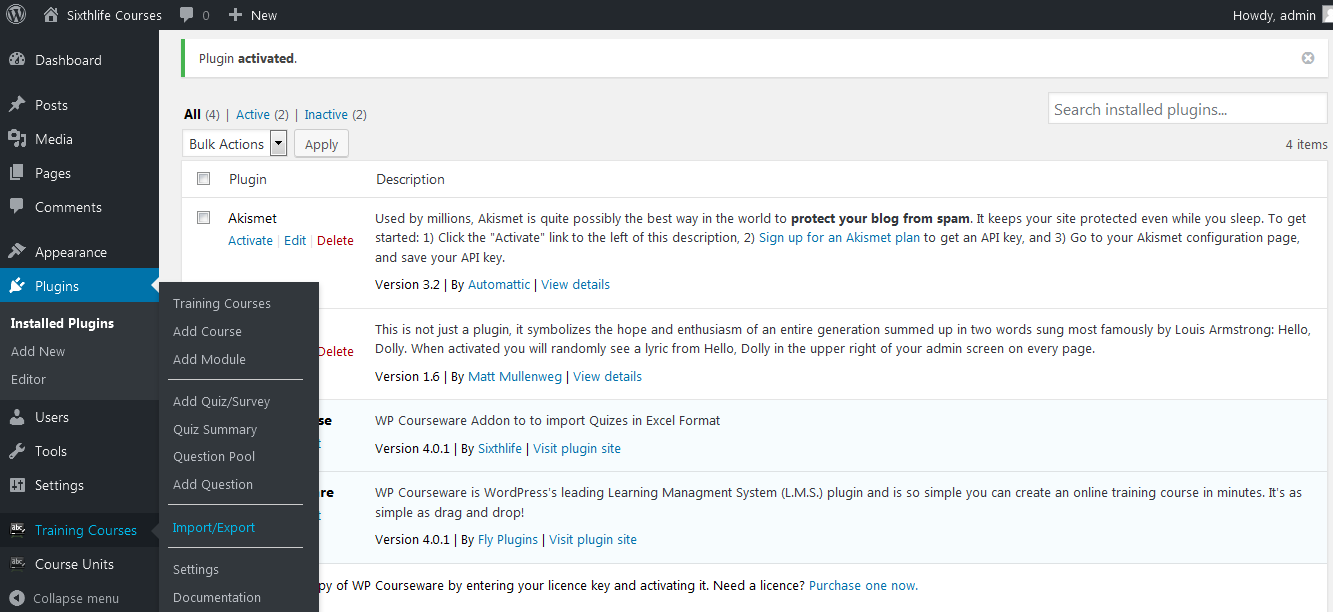This screenshot has height=612, width=1333.
Task: Filter plugins by the Inactive tab
Action: [x=326, y=115]
